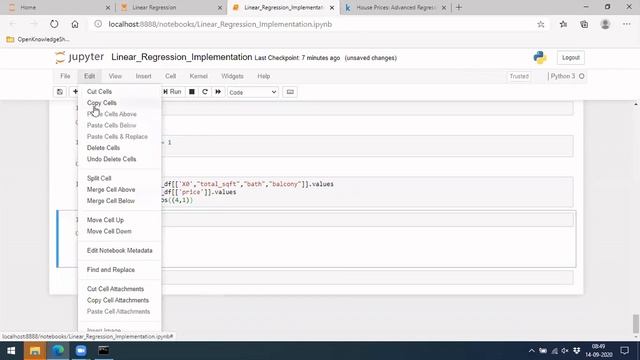Go to browser home page
Viewport: 640px width, 360px height.
75,24
